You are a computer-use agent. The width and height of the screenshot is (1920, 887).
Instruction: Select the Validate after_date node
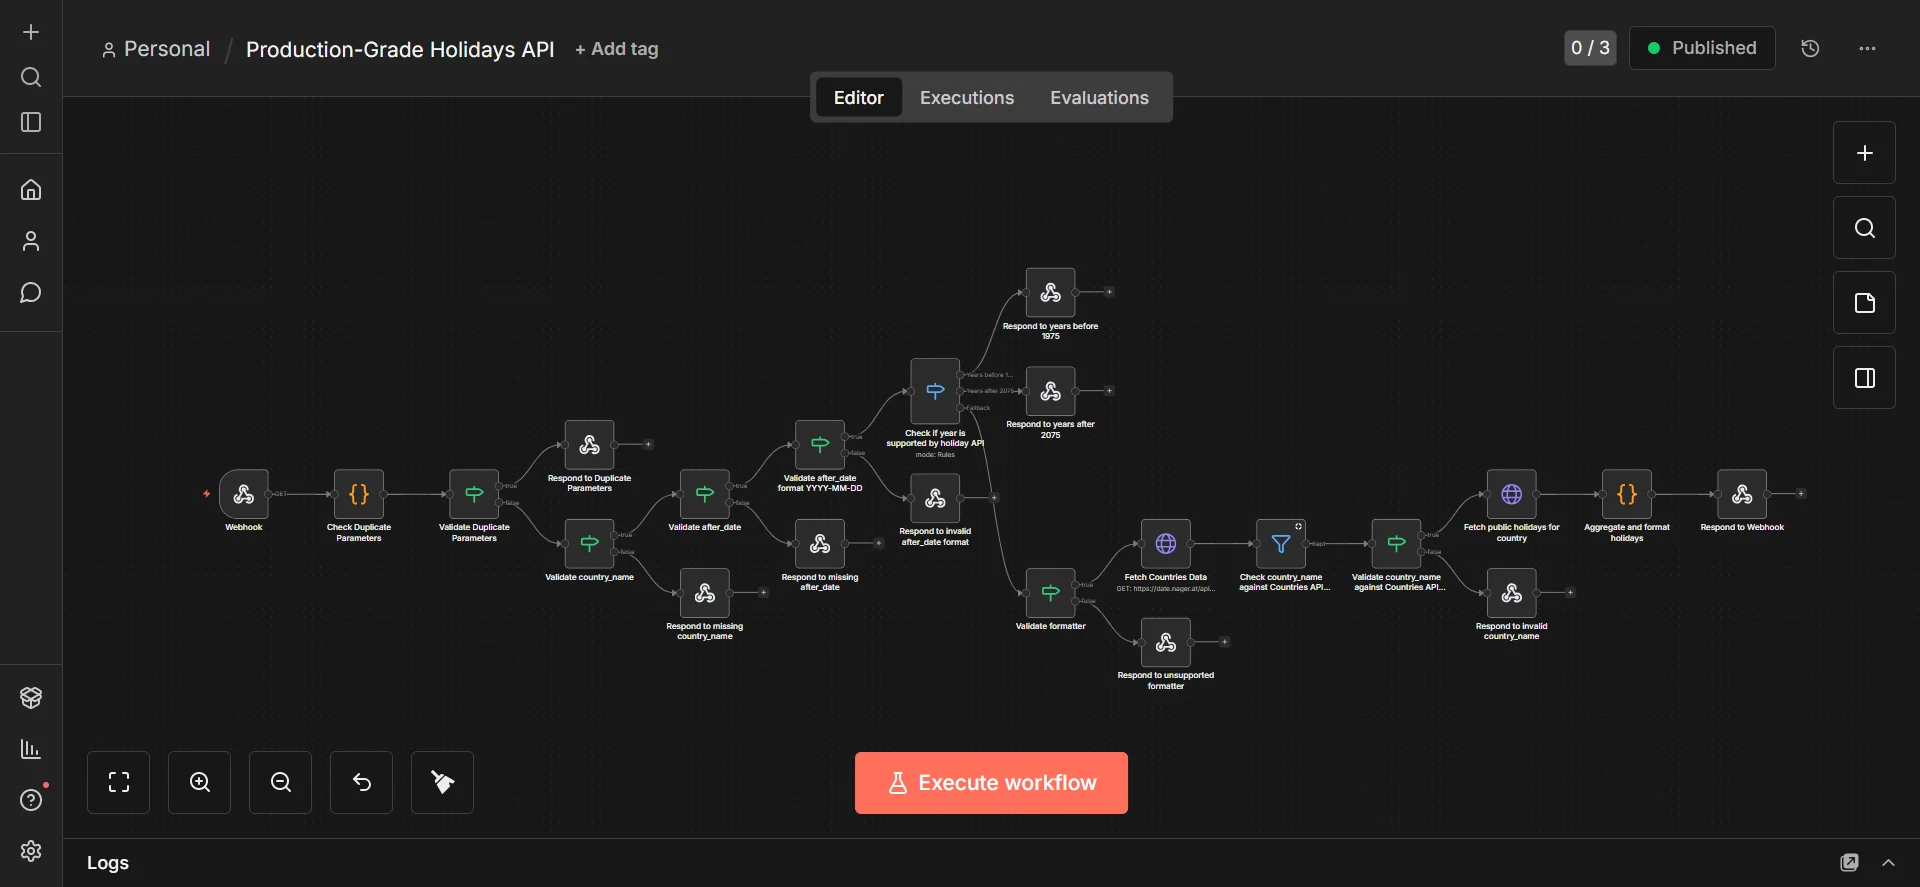tap(705, 494)
